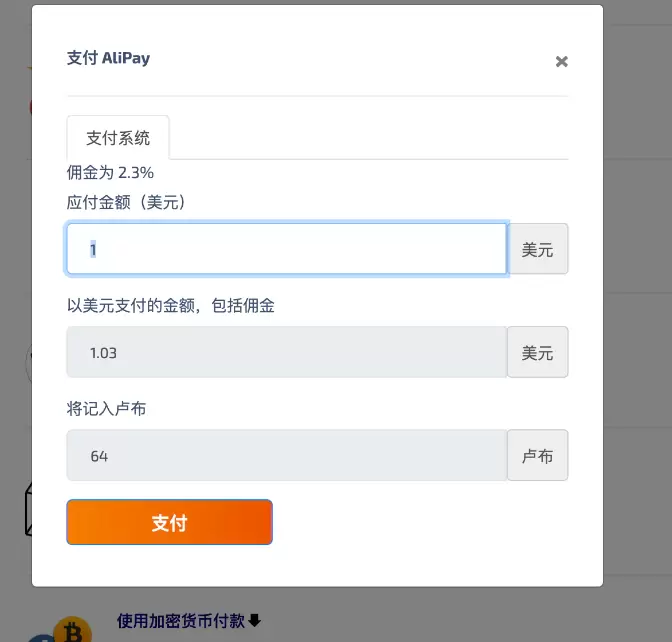672x642 pixels.
Task: Click the 1.03 total-with-commission field
Action: click(x=287, y=352)
